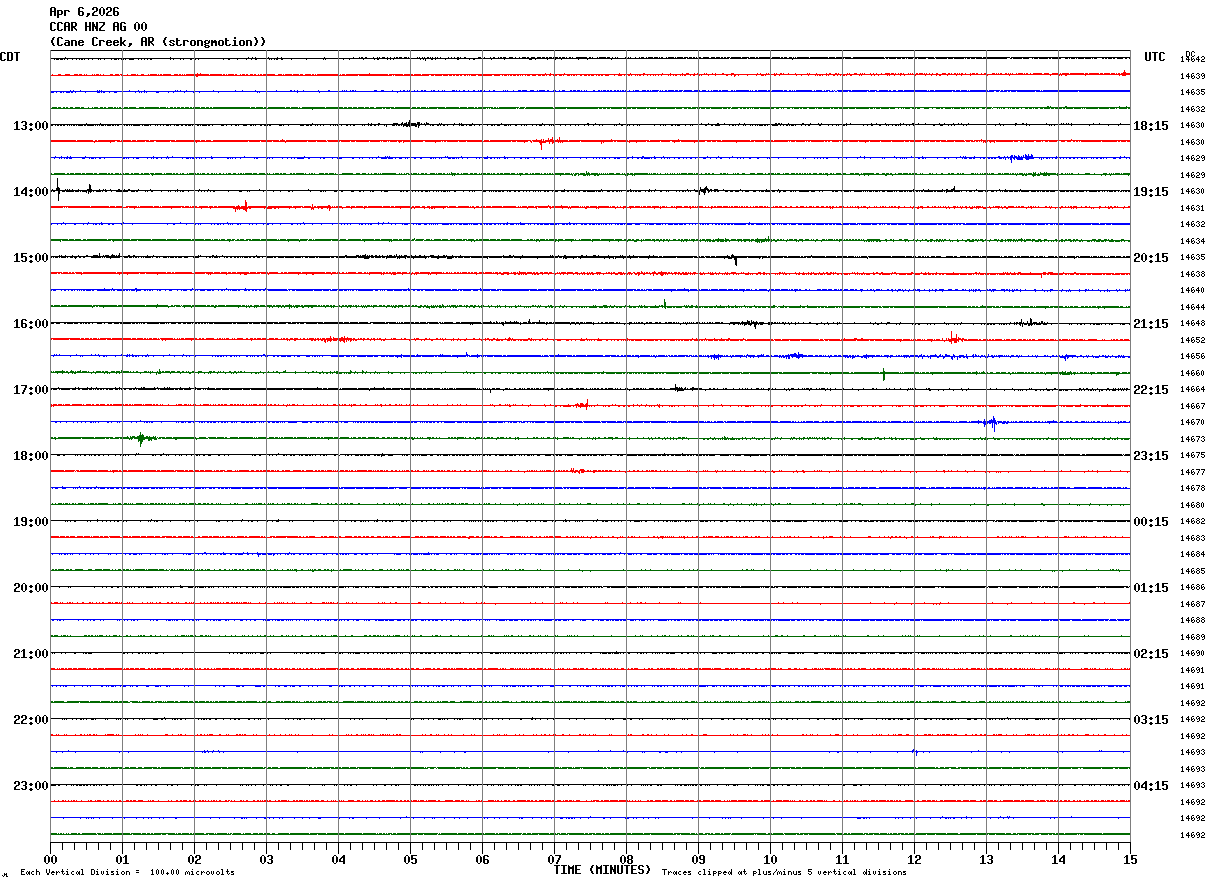Click the 'CDT' time zone label
The height and width of the screenshot is (886, 1210).
pyautogui.click(x=10, y=57)
